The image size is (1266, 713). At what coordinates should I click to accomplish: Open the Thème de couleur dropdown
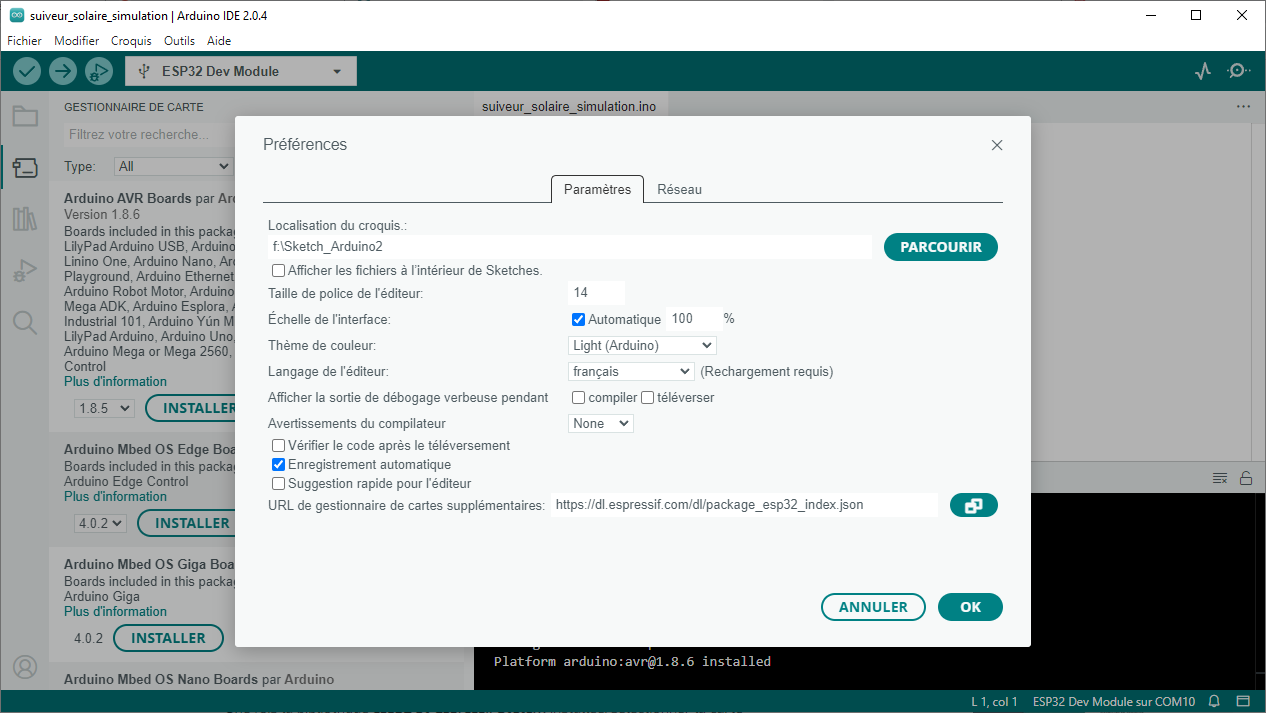642,346
